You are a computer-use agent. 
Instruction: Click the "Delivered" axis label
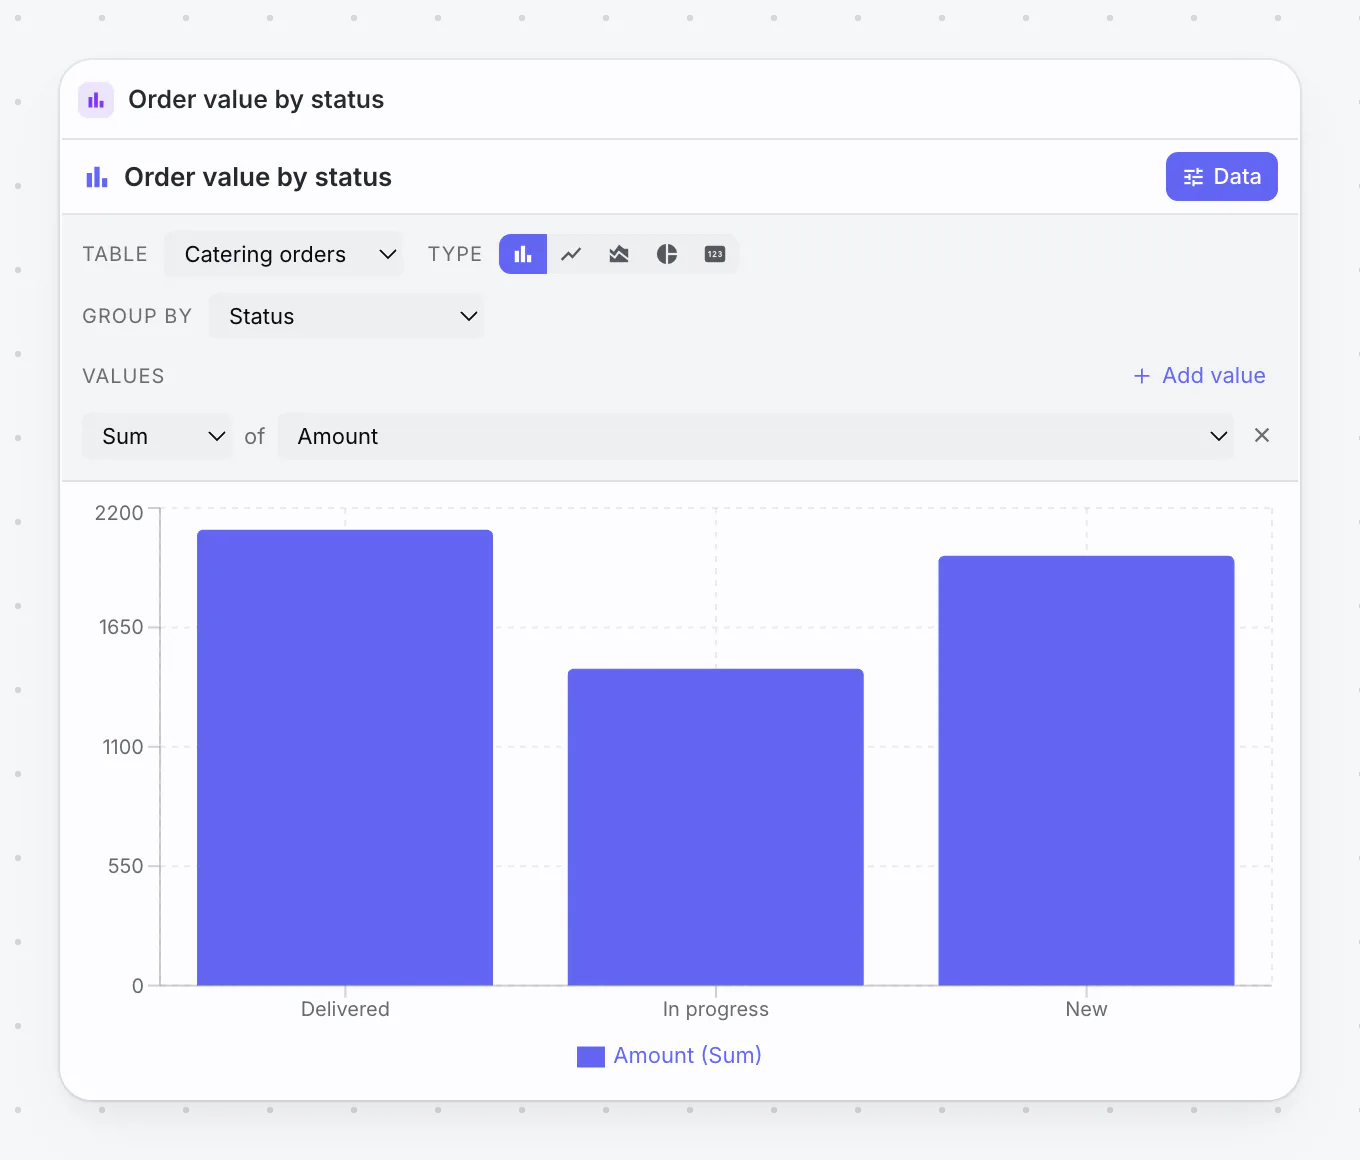coord(345,1009)
